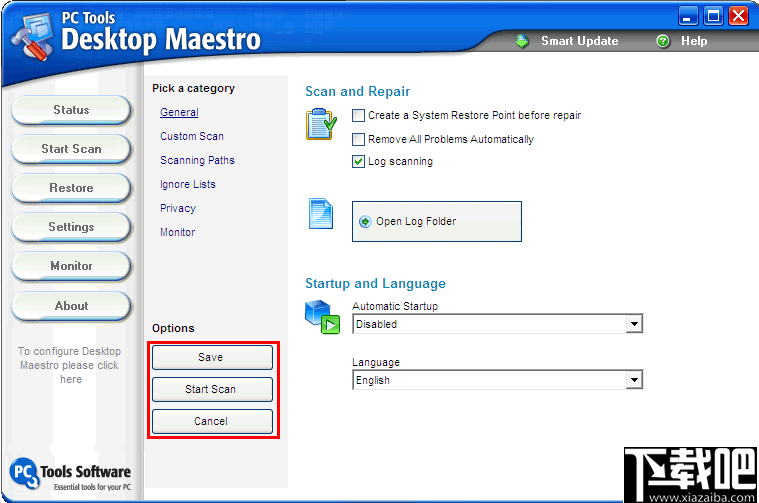Open the Language dropdown arrow
This screenshot has width=759, height=503.
click(x=634, y=380)
